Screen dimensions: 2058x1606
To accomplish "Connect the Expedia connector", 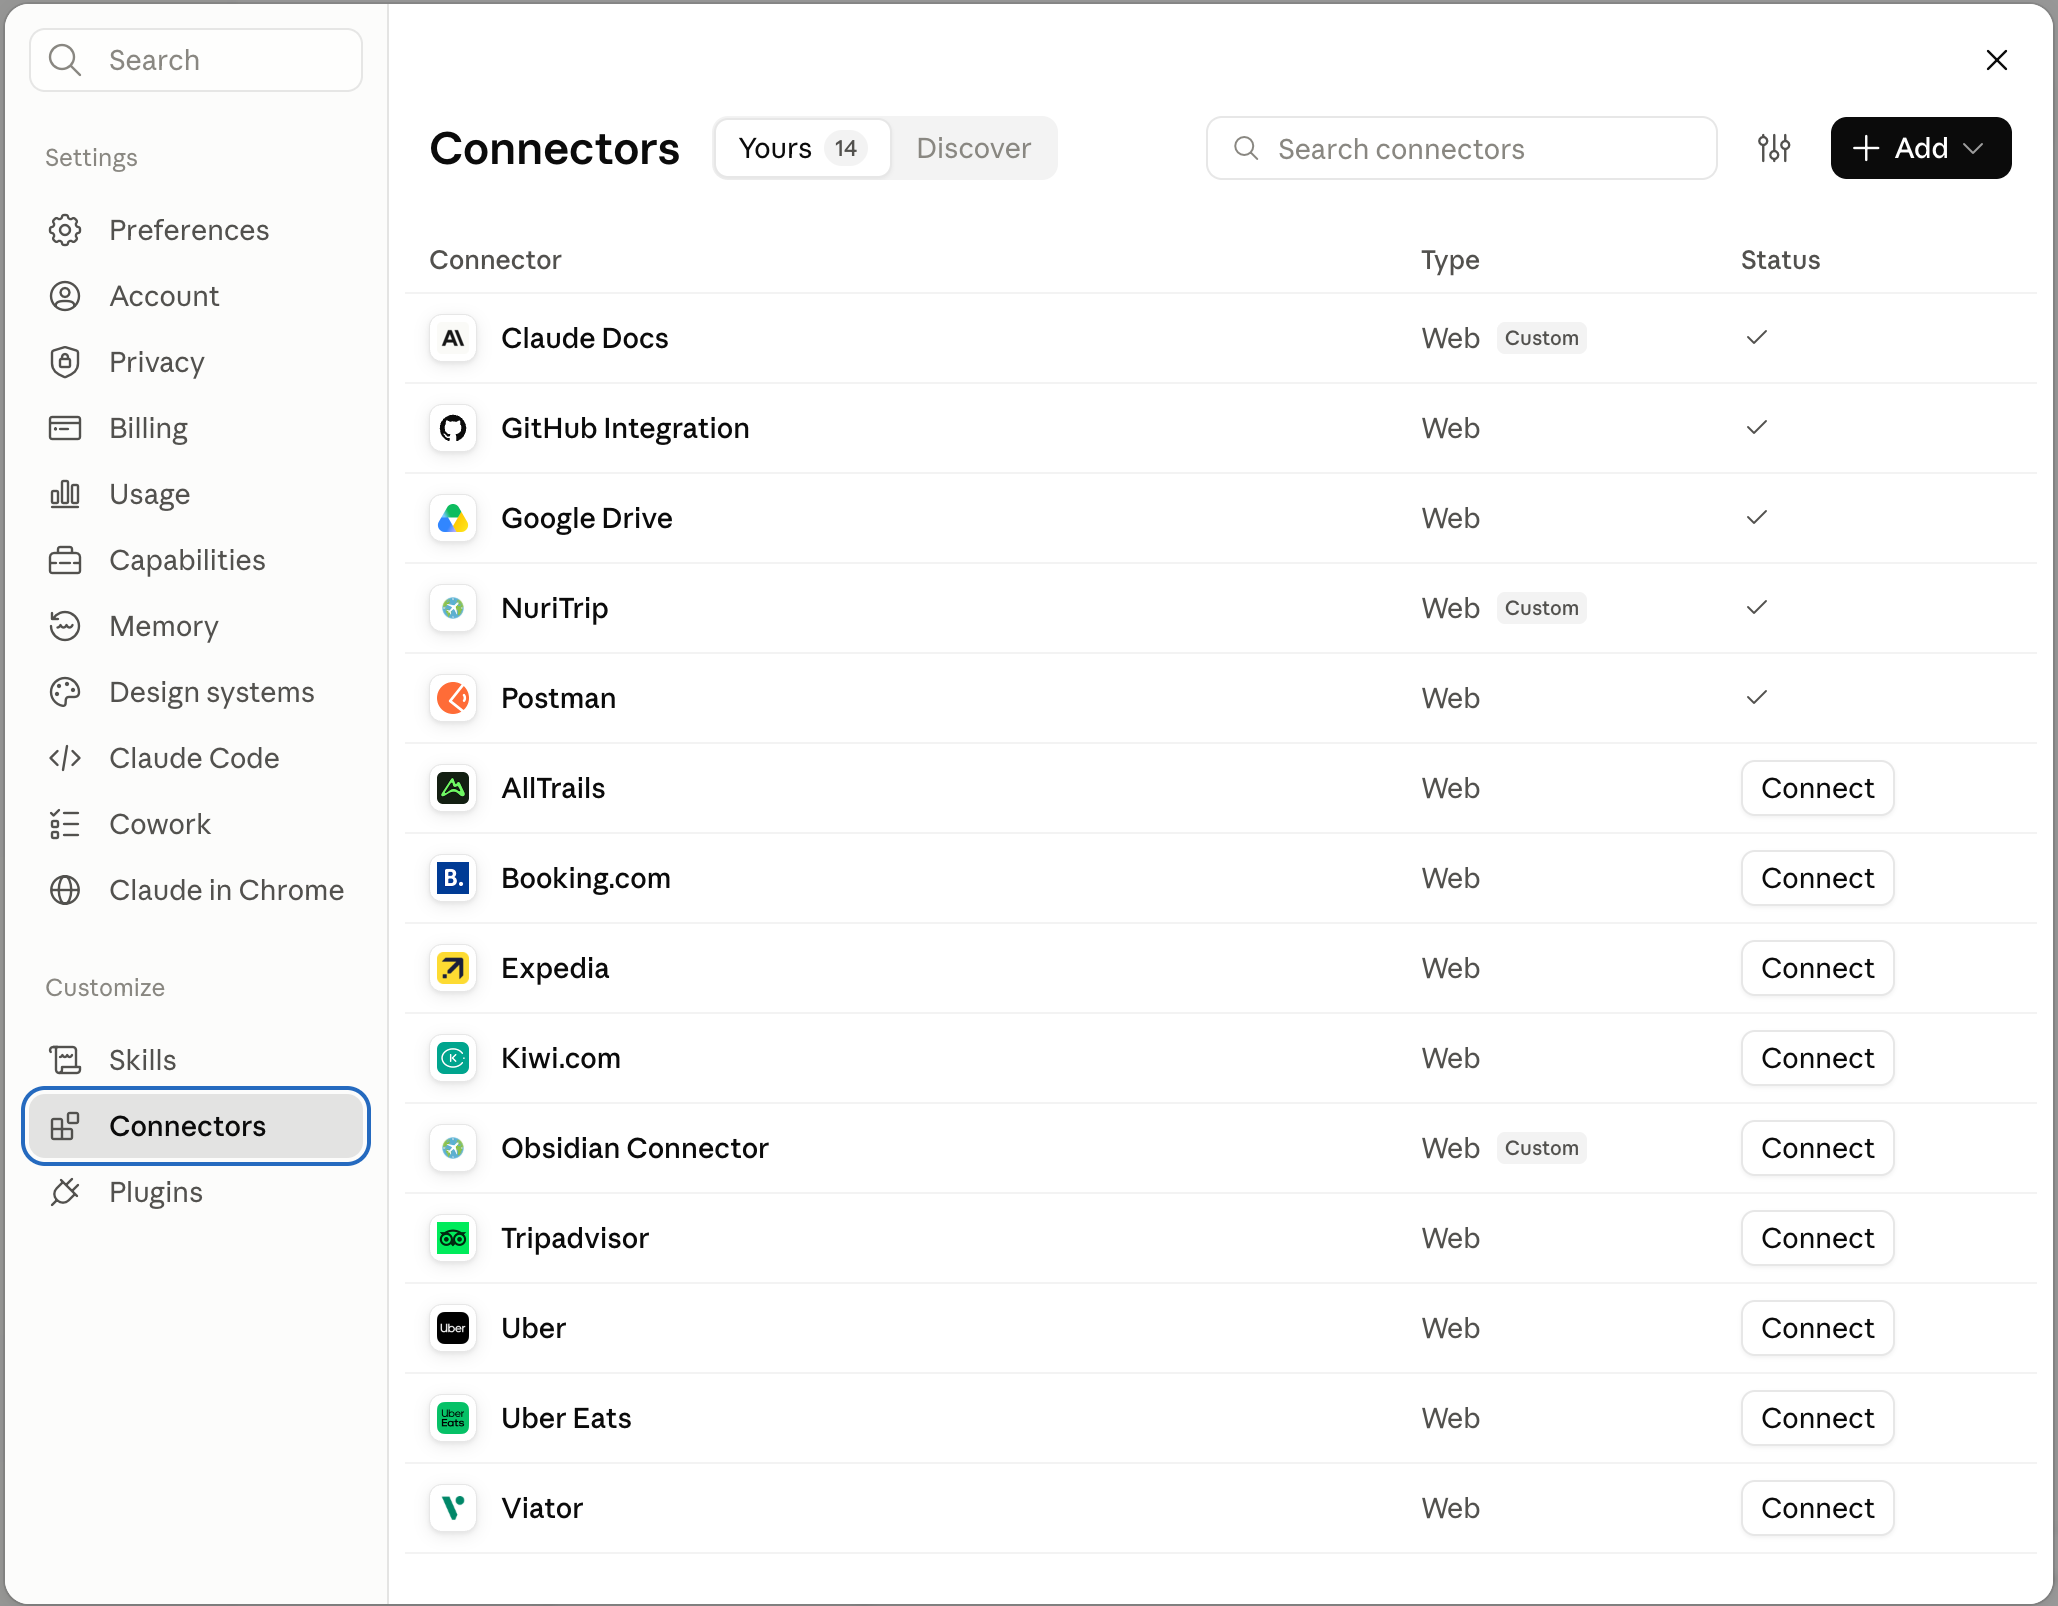I will (x=1817, y=968).
